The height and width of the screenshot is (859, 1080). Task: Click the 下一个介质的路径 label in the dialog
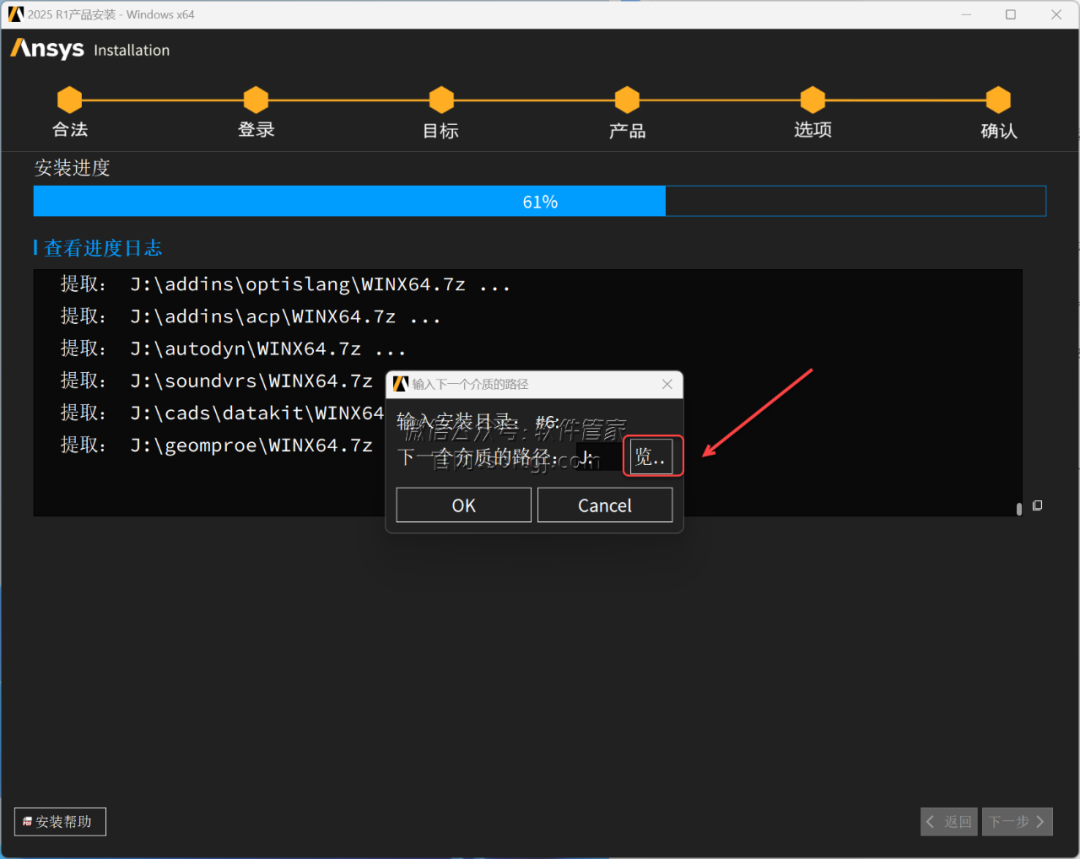477,457
